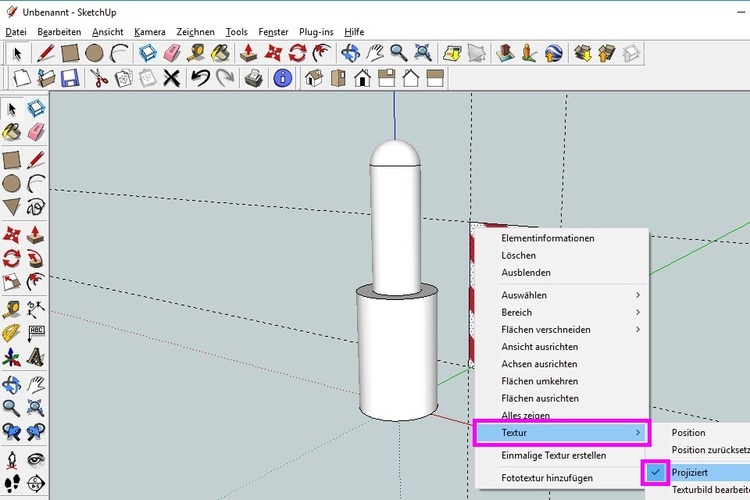Choose Fototextur hinzufügen
This screenshot has width=750, height=500.
[547, 478]
